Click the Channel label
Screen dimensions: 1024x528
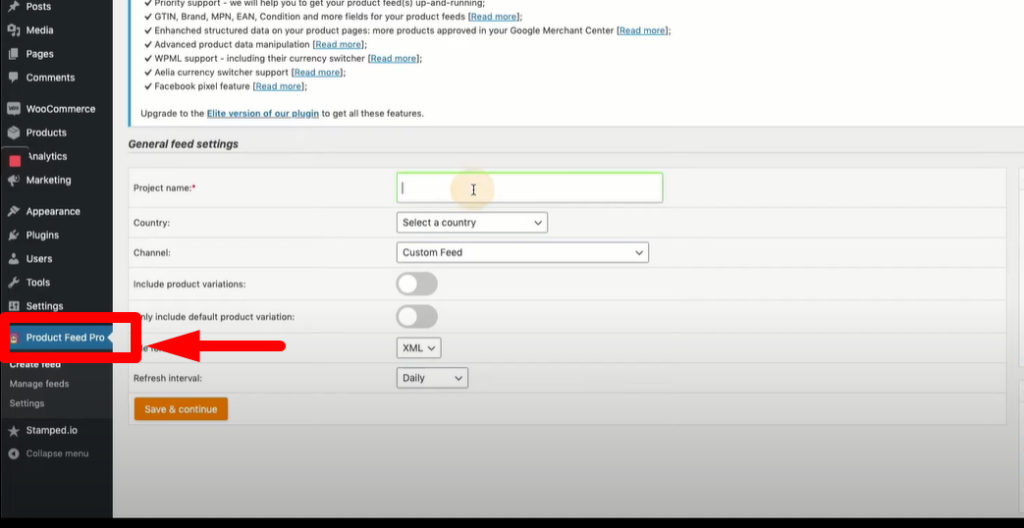152,252
